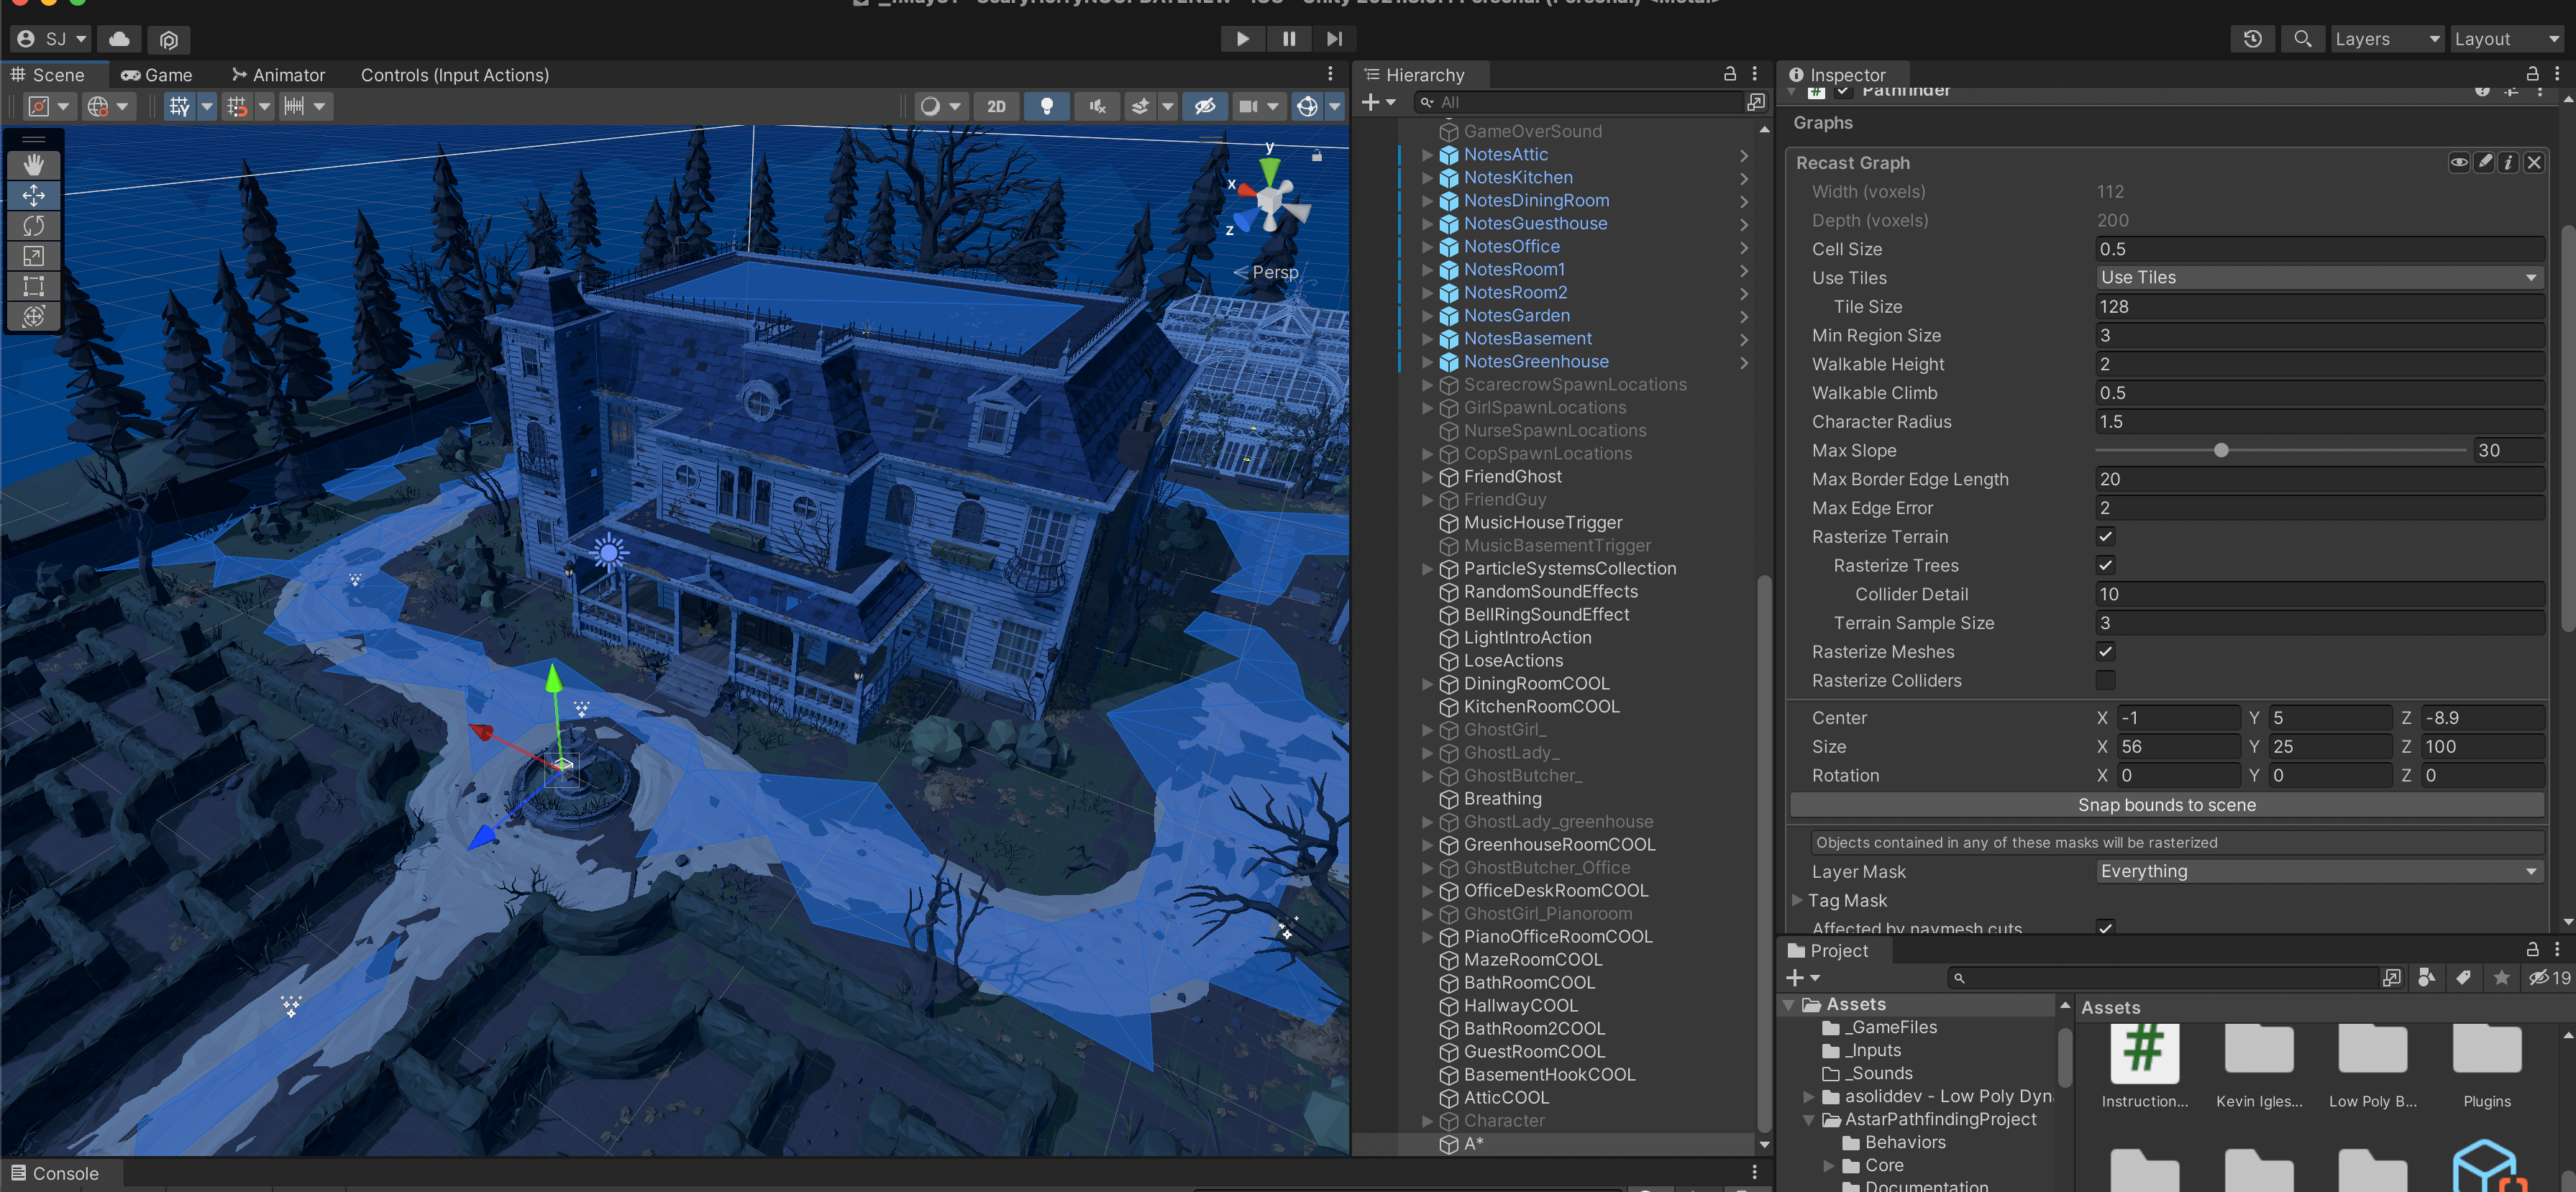This screenshot has height=1192, width=2576.
Task: Uncheck Rasterize Trees checkbox
Action: (x=2105, y=565)
